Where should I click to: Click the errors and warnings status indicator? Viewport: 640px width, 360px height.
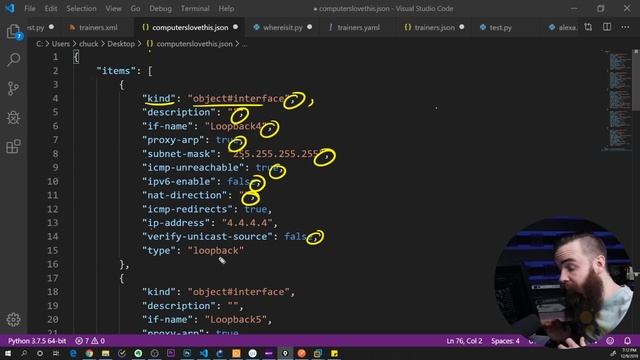90,341
